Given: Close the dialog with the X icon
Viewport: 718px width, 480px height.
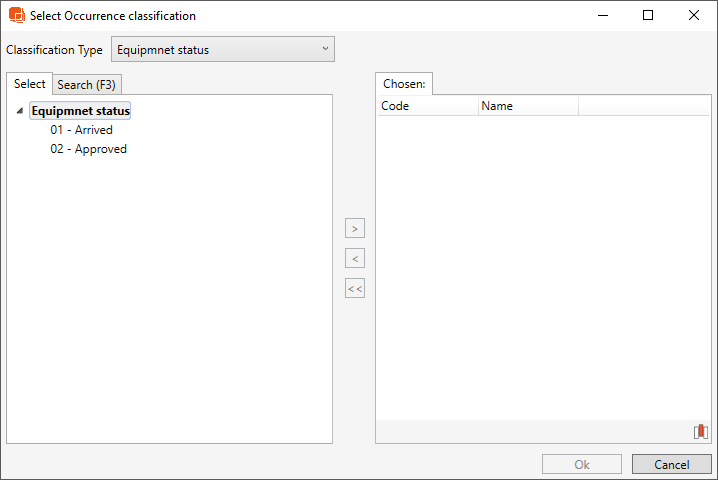Looking at the screenshot, I should 694,16.
